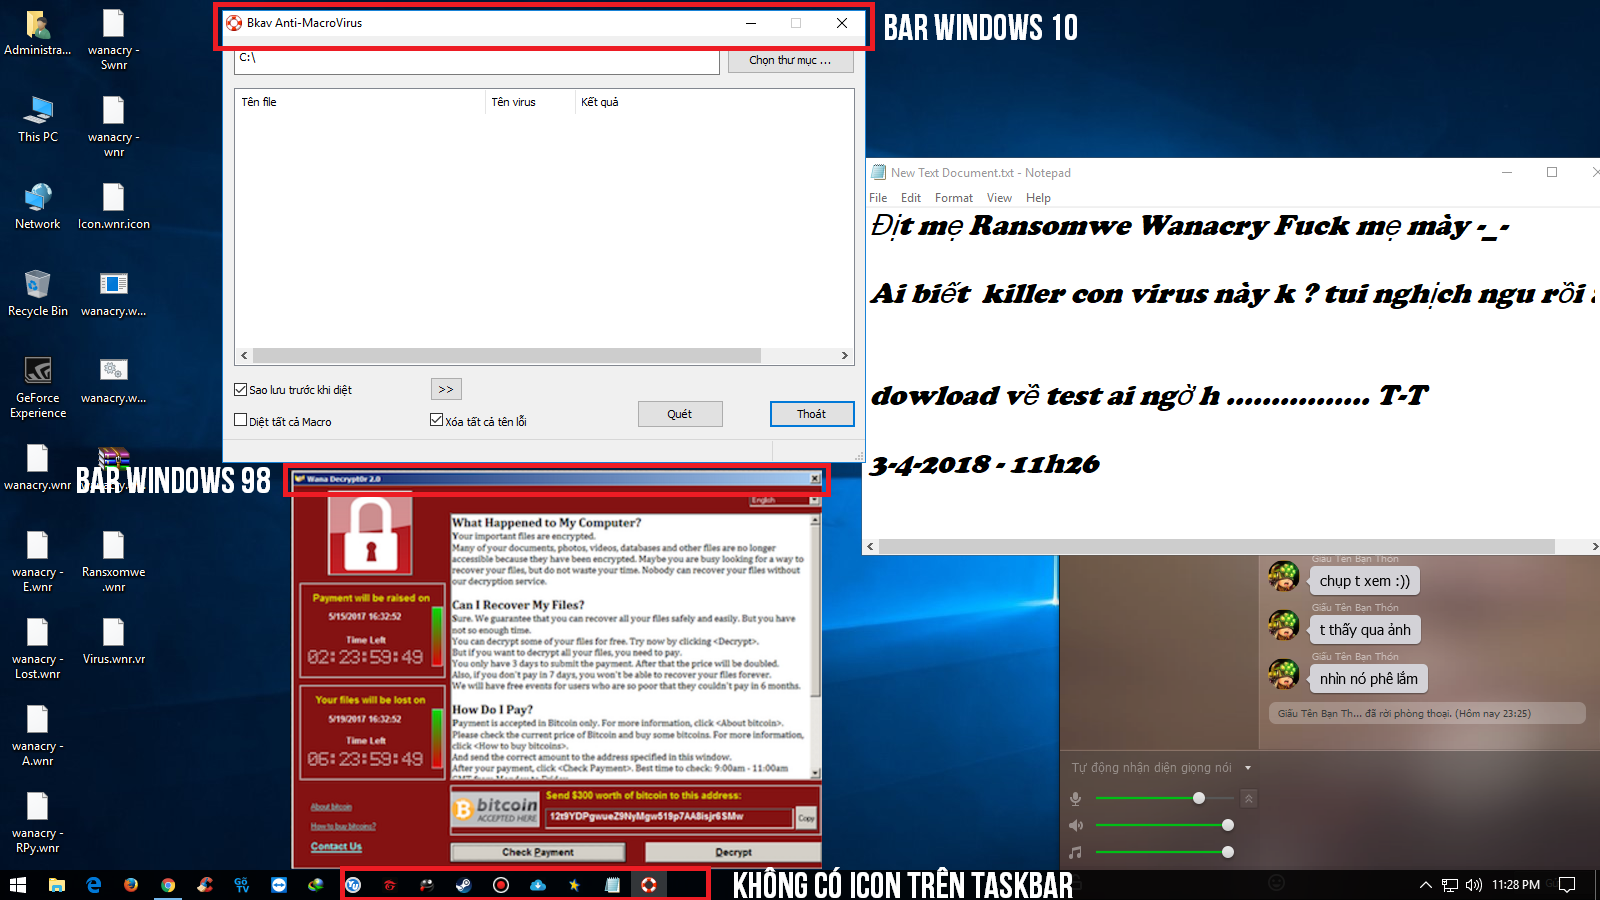The width and height of the screenshot is (1600, 900).
Task: Open CCleaner from the taskbar
Action: [205, 885]
